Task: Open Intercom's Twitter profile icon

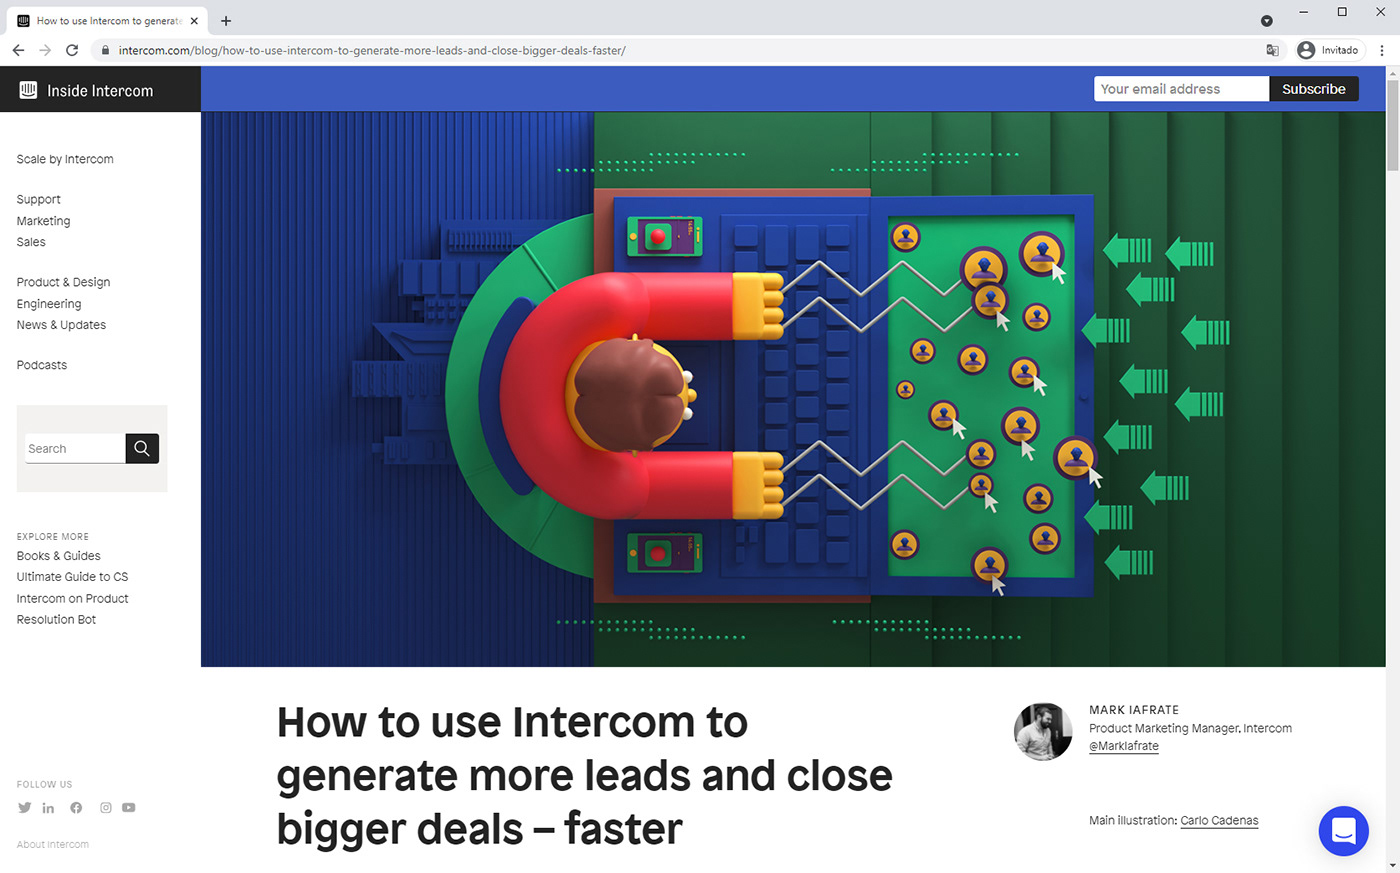Action: pos(24,808)
